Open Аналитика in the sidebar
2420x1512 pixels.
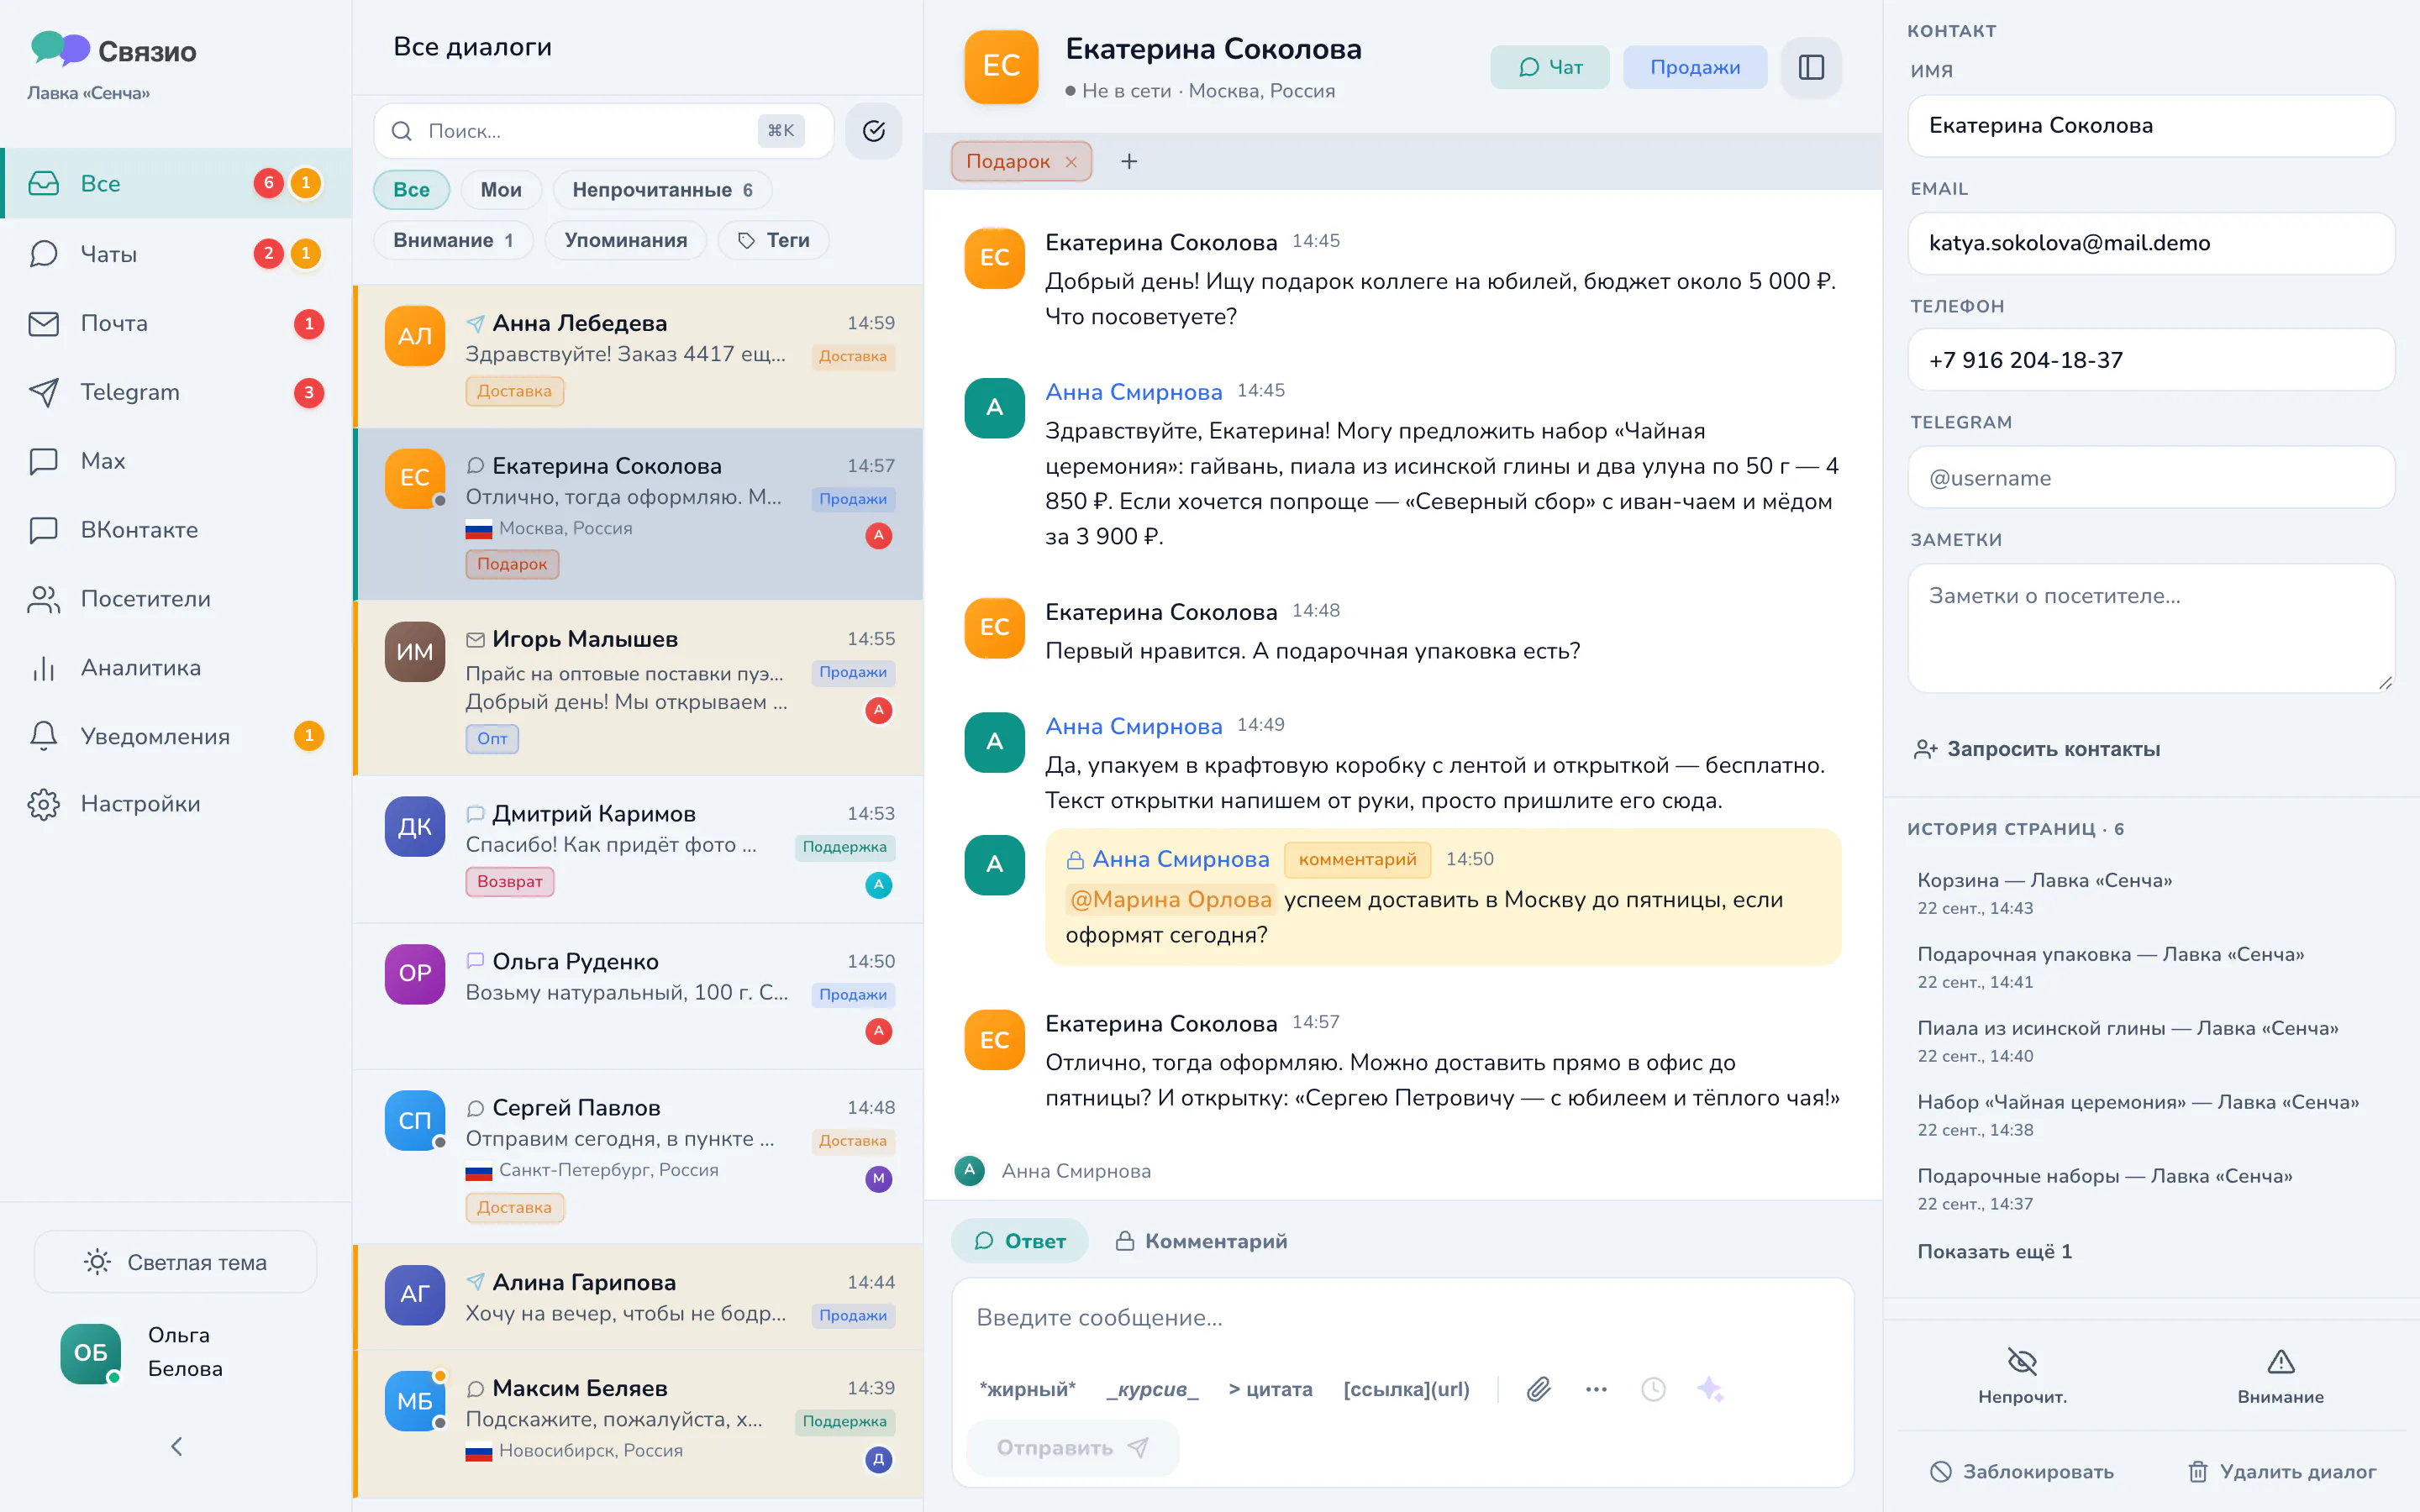pos(175,668)
